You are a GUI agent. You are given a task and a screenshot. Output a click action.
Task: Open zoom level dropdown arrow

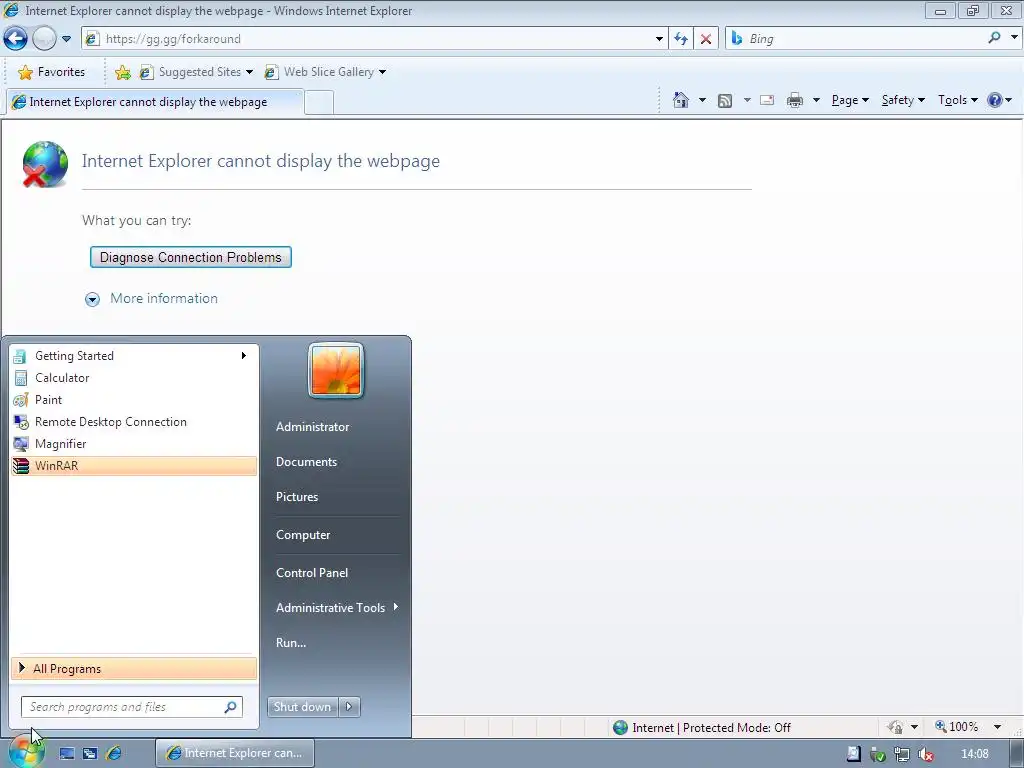coord(997,727)
